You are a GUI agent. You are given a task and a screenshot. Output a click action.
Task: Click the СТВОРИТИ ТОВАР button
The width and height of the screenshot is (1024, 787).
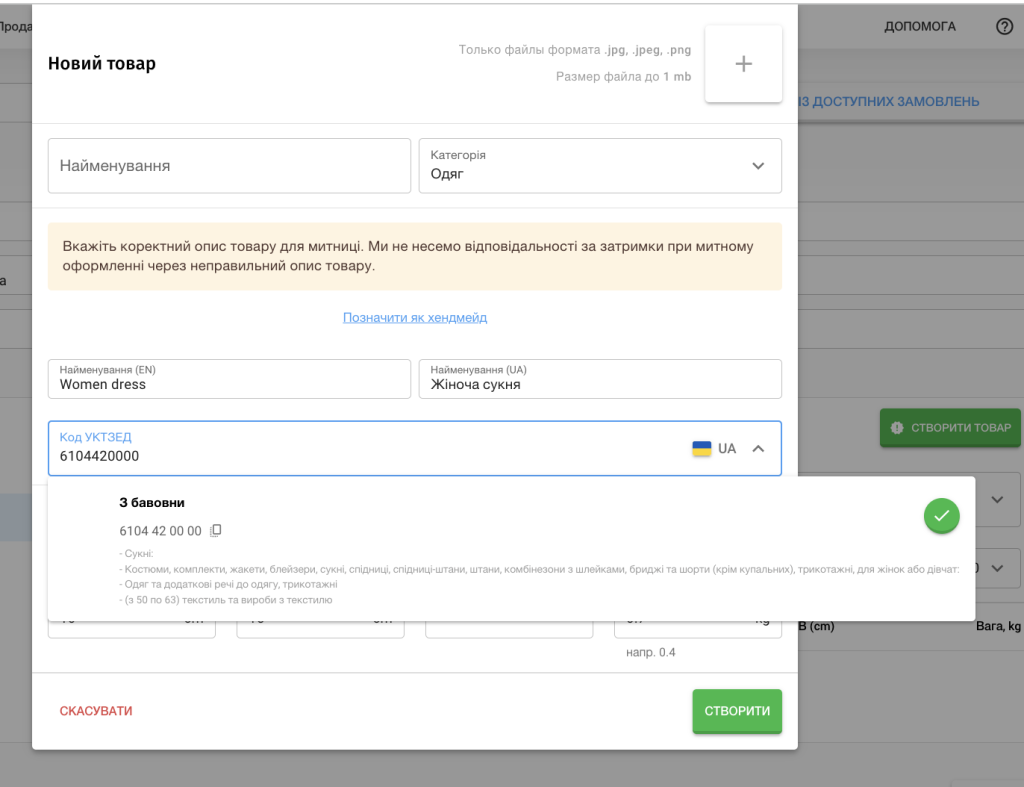click(x=950, y=428)
